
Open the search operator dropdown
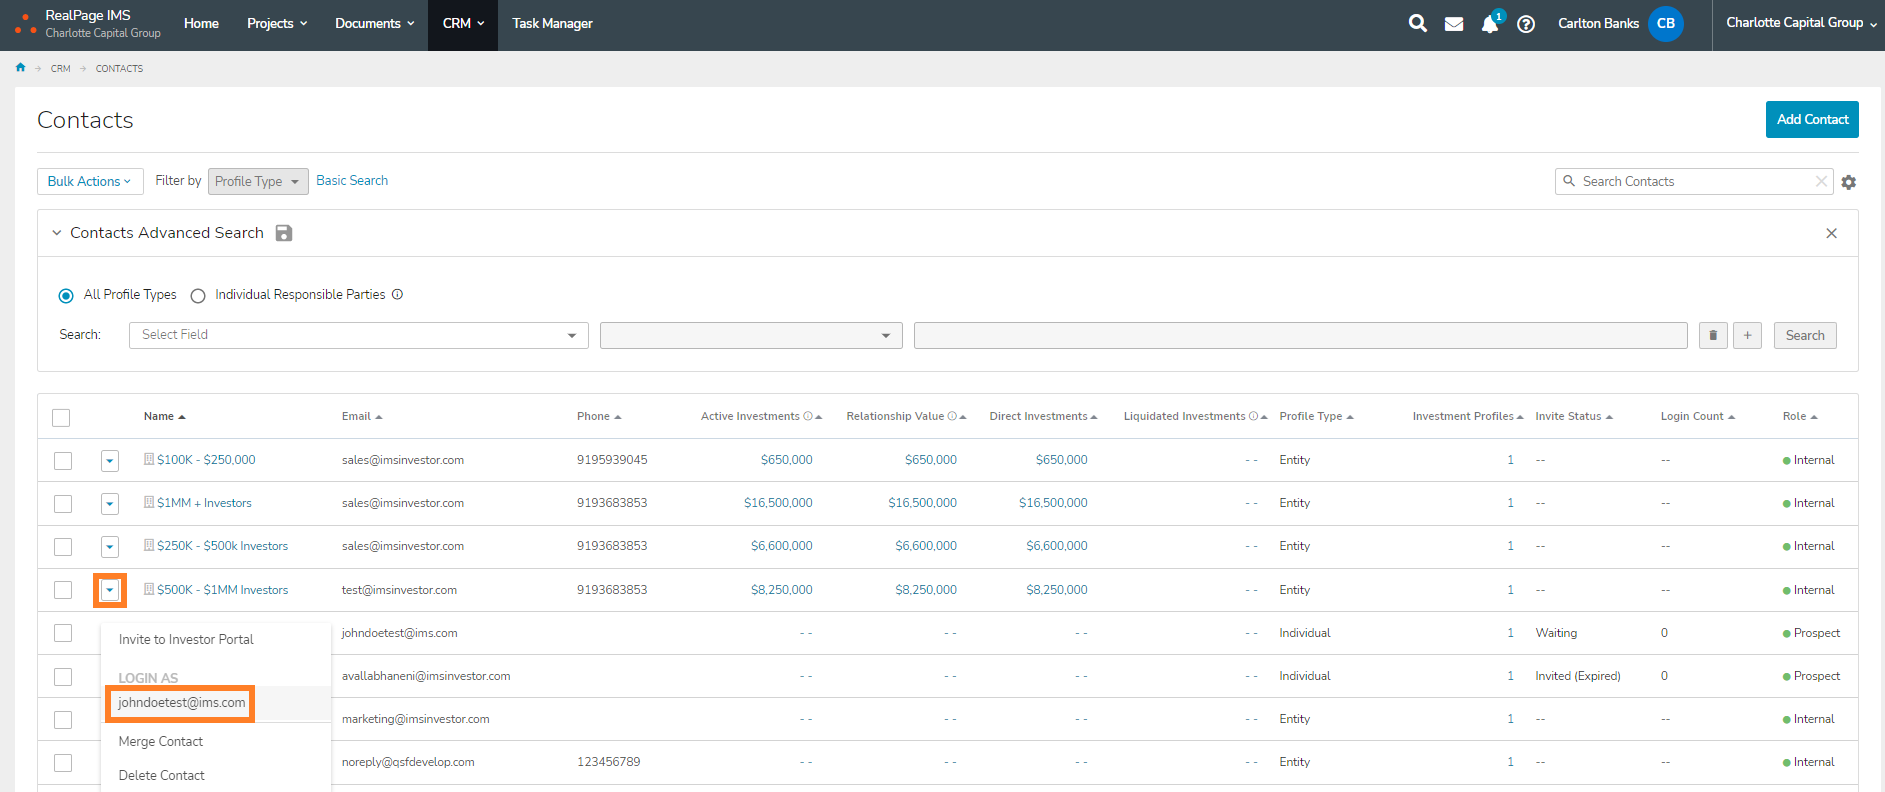pos(751,335)
